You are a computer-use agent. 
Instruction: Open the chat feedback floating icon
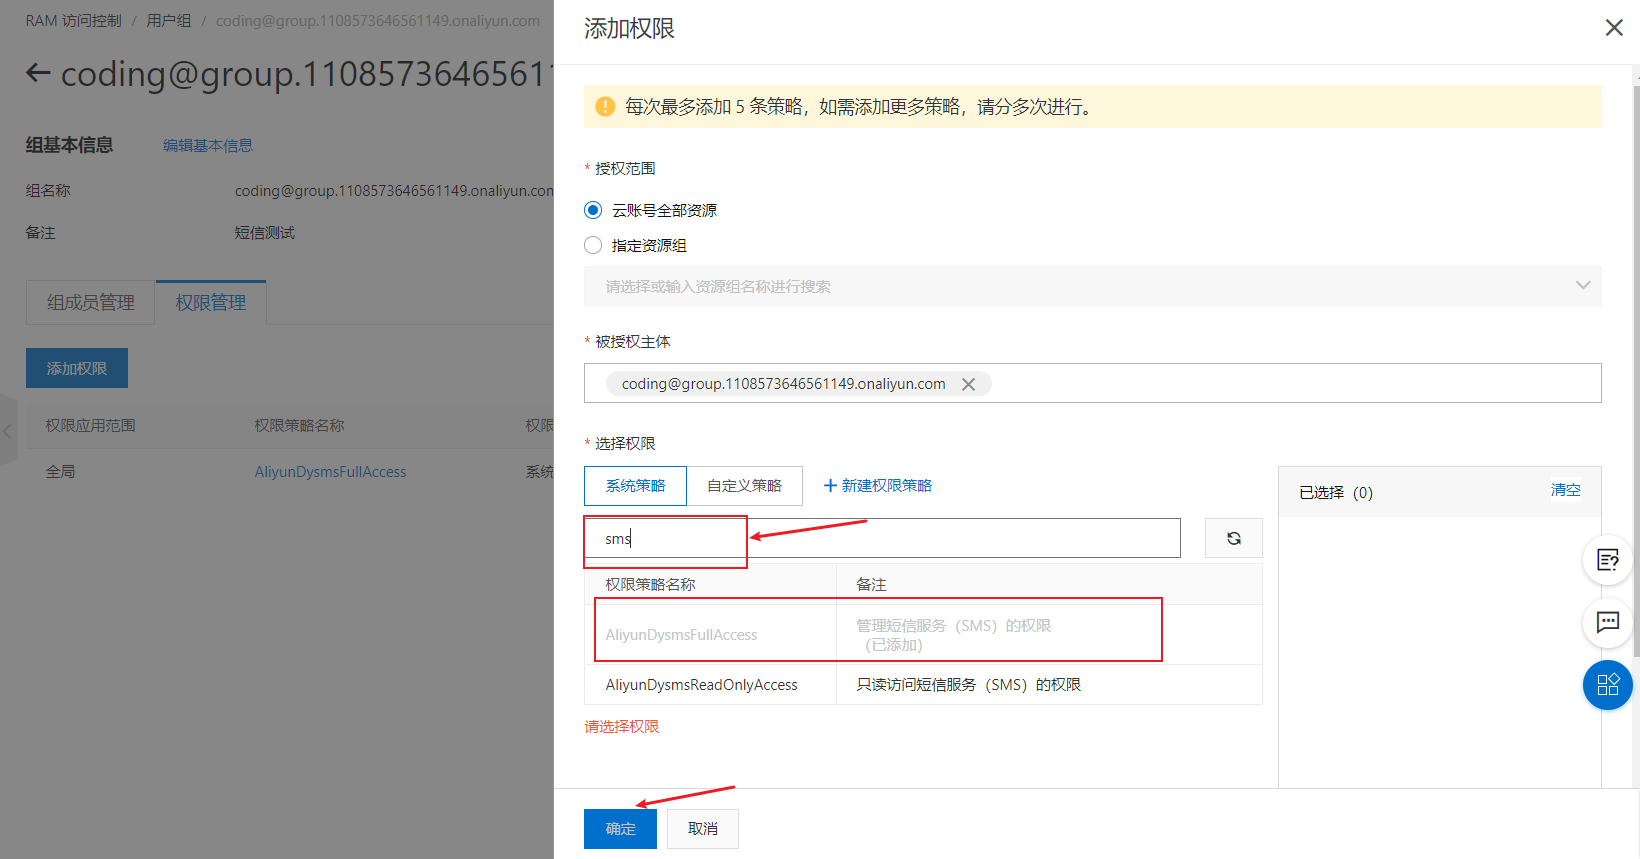click(1607, 623)
